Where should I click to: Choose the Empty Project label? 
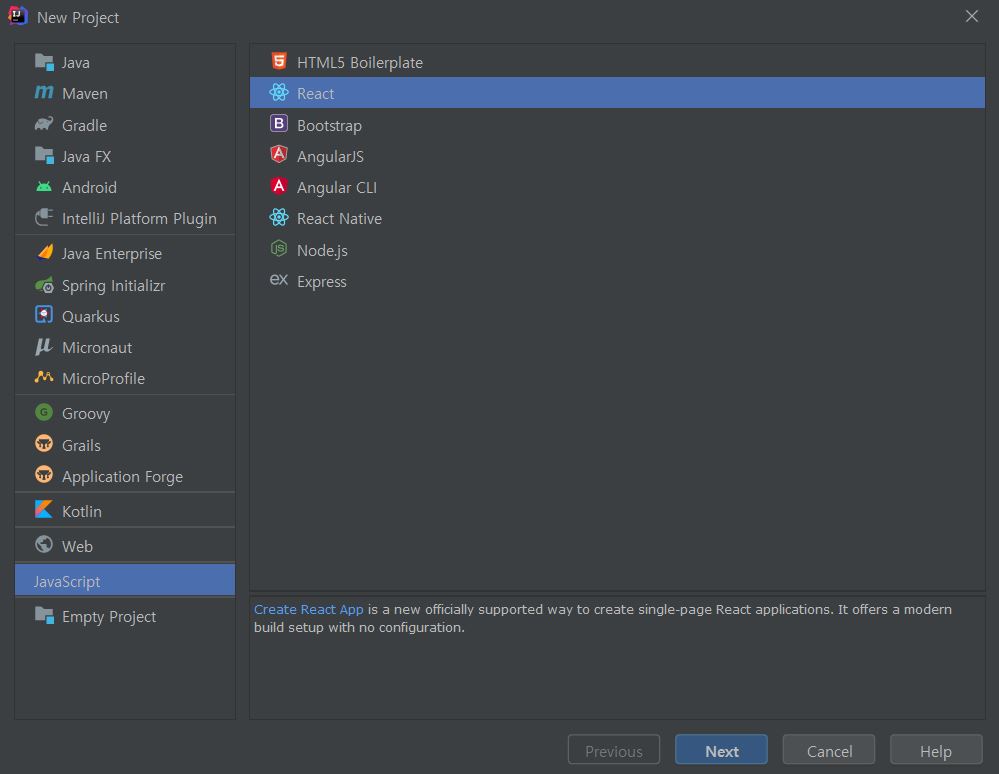pyautogui.click(x=109, y=617)
